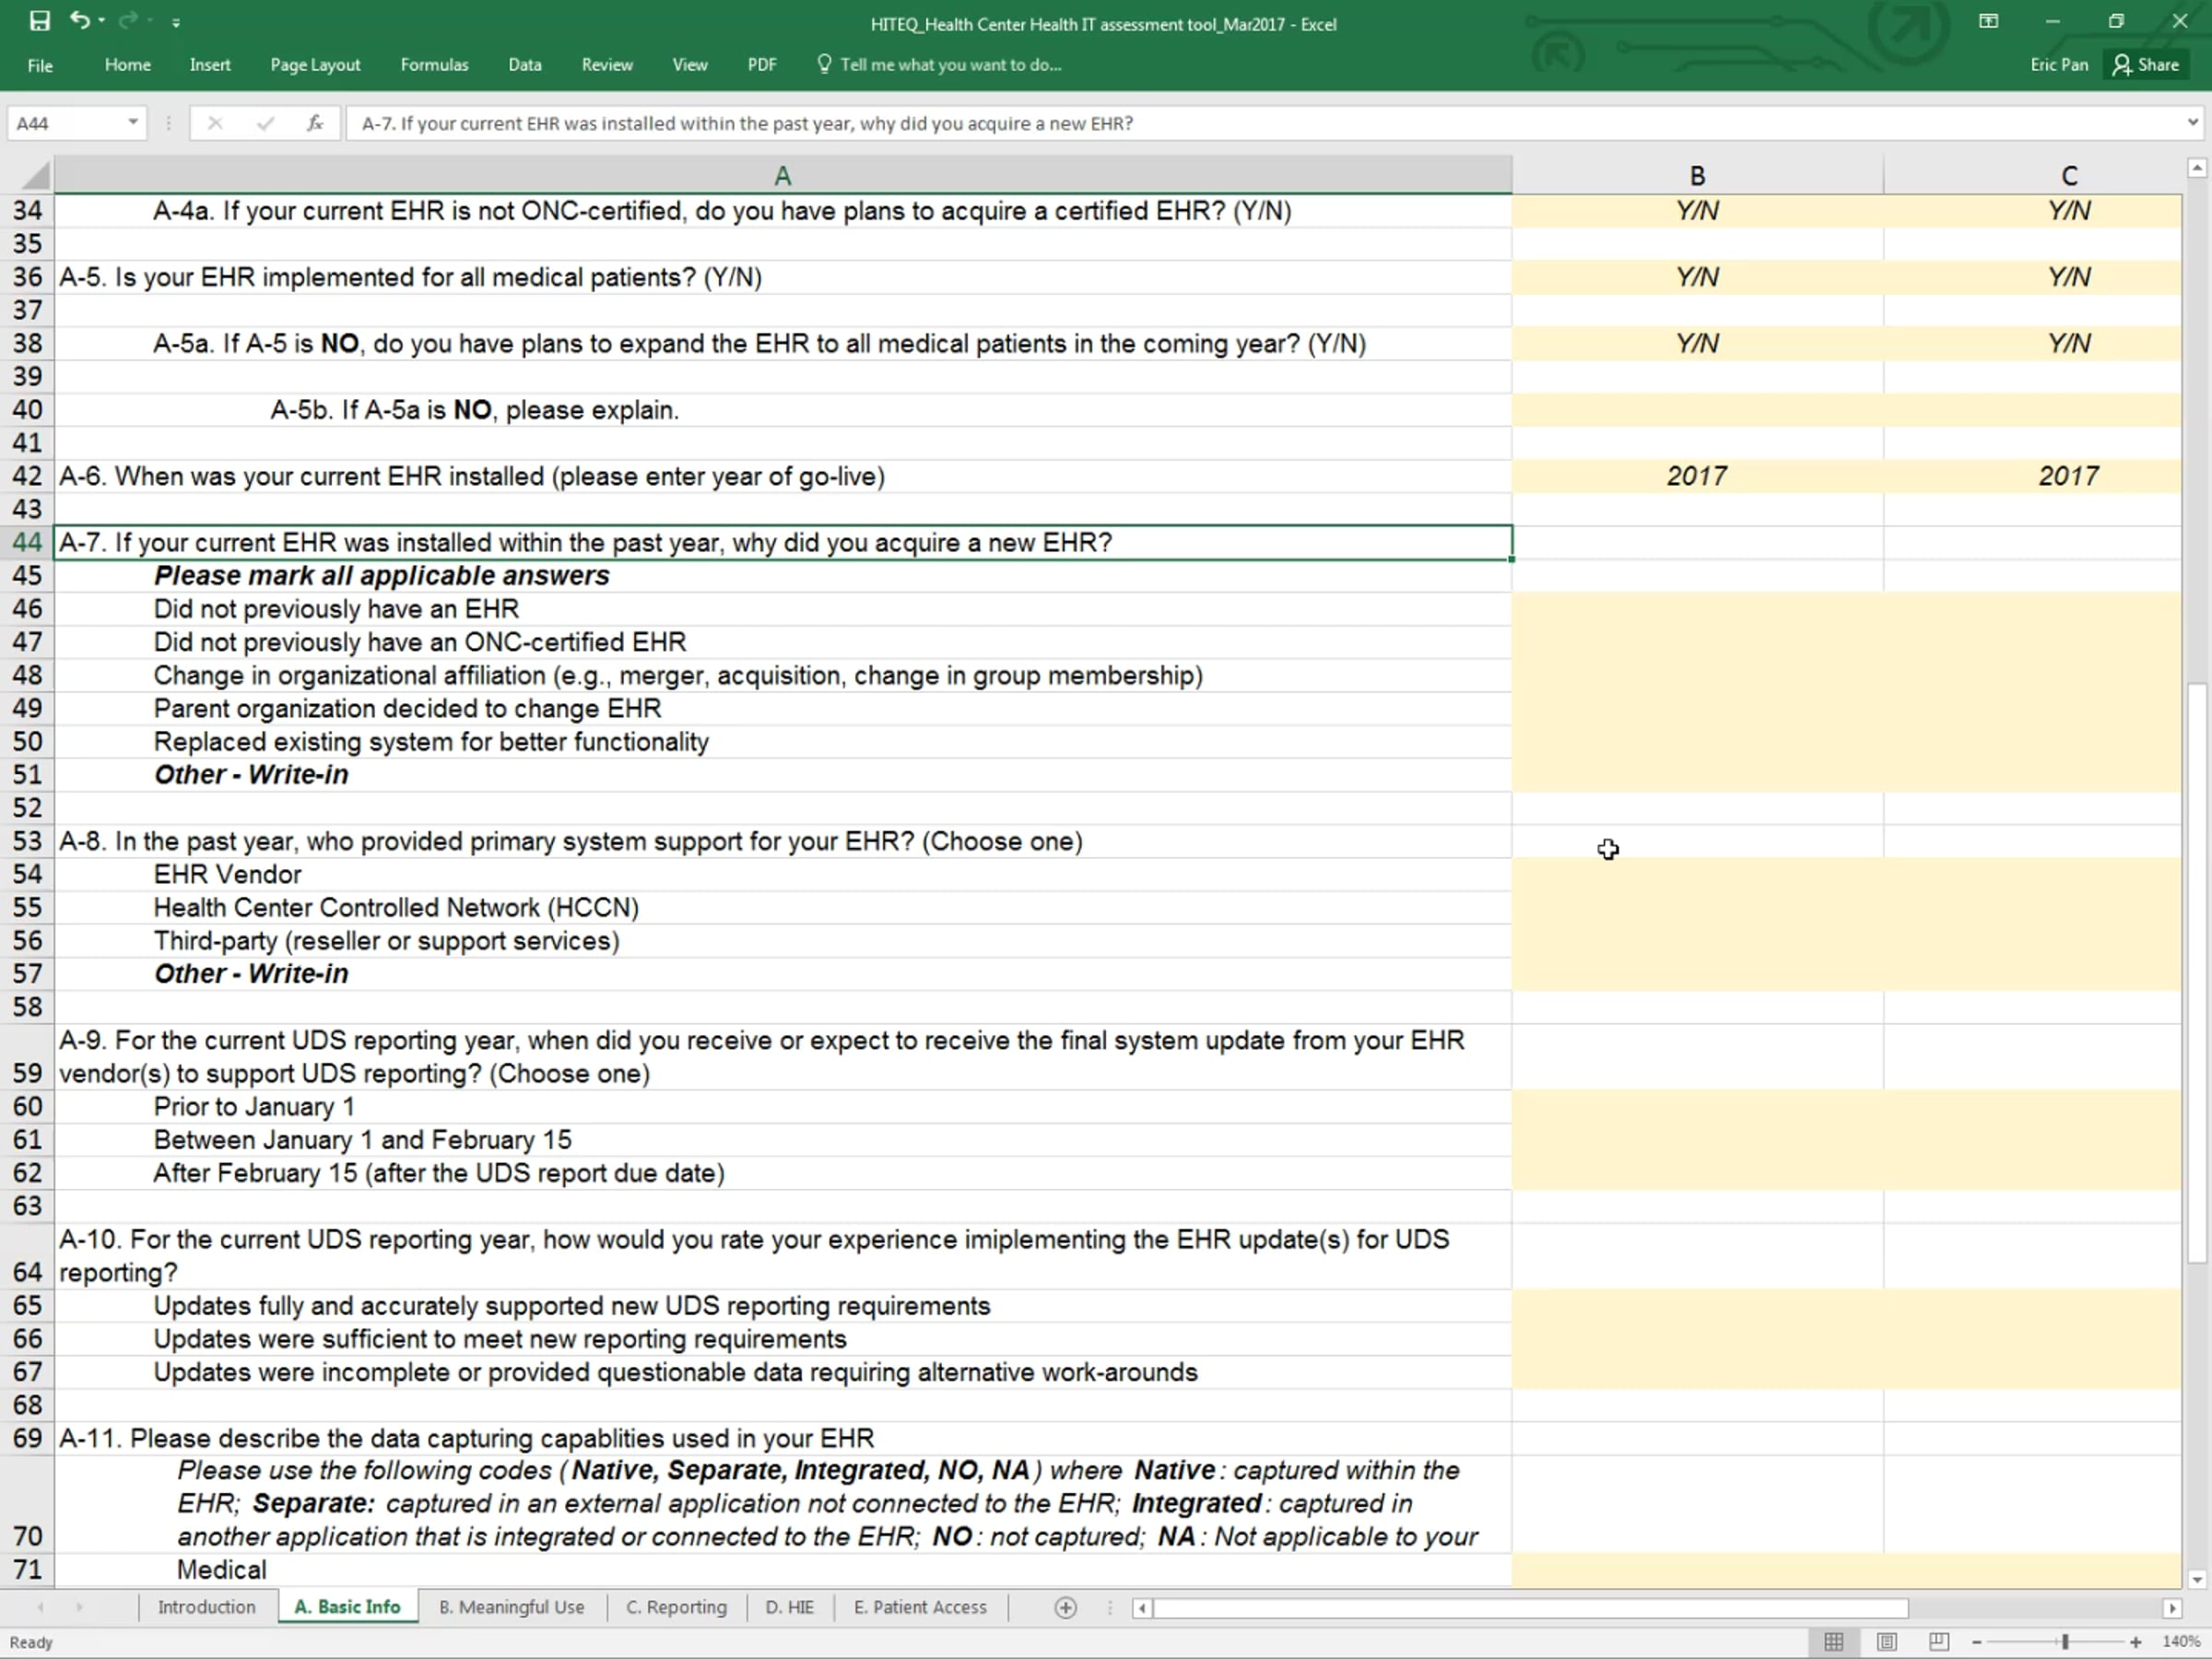2212x1659 pixels.
Task: Switch to Page Layout view icon
Action: (x=1887, y=1642)
